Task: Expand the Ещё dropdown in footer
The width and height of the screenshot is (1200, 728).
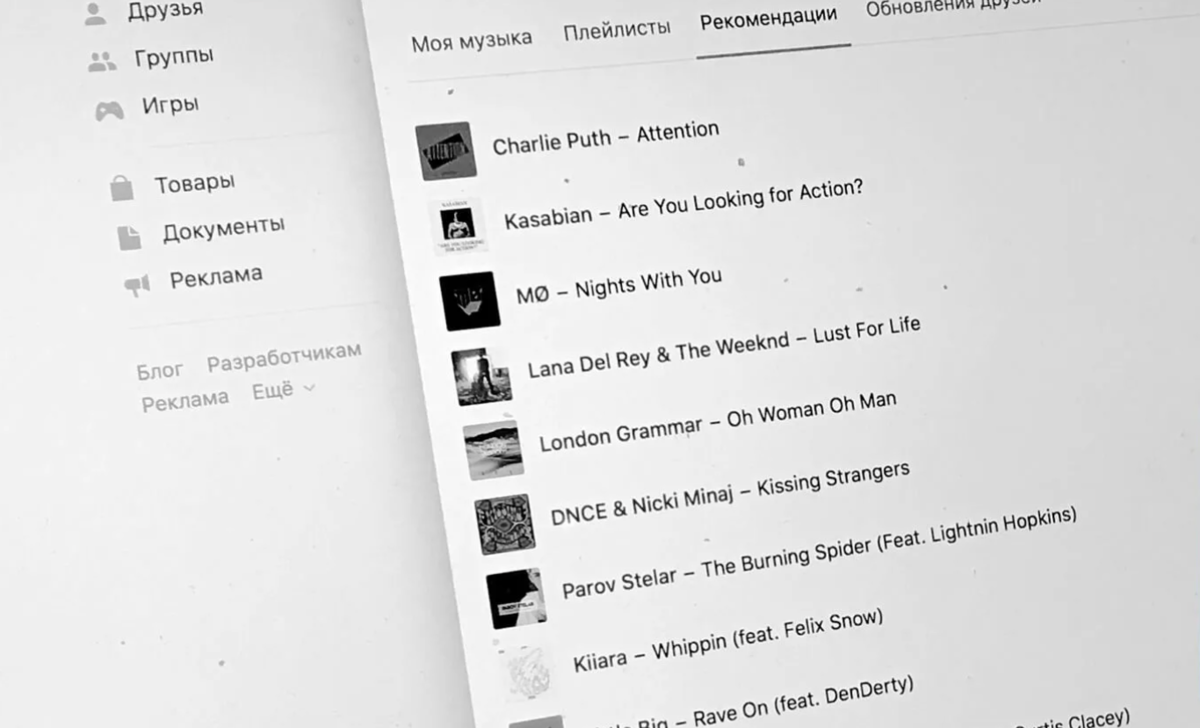Action: click(x=283, y=391)
